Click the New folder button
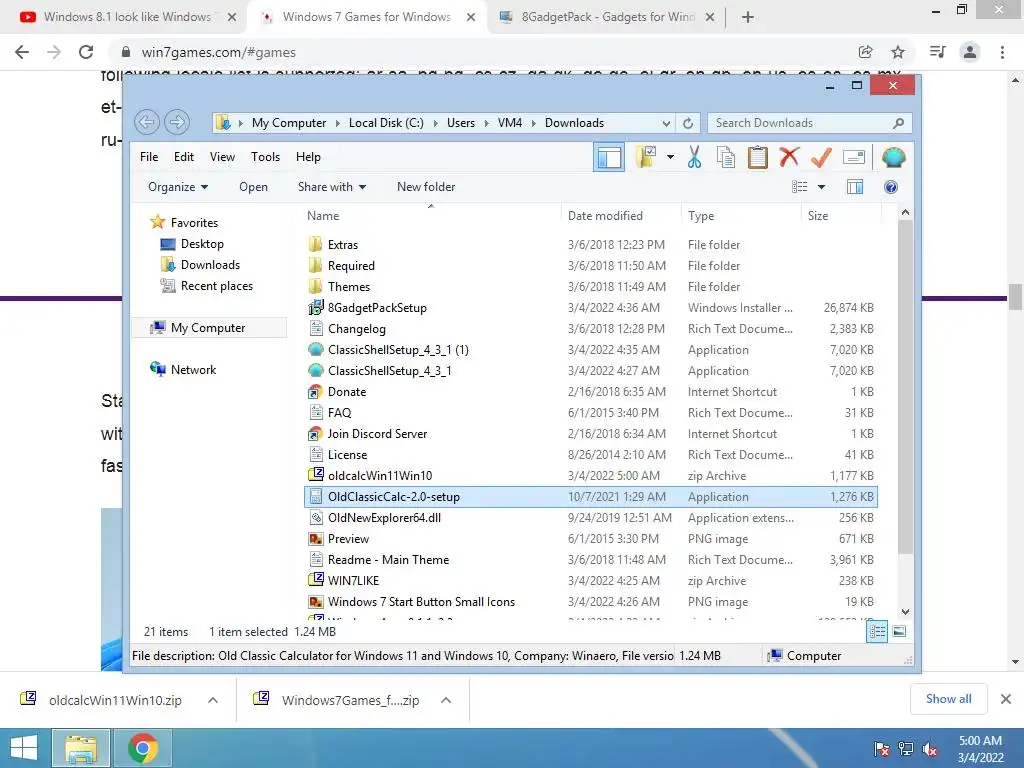The image size is (1024, 768). coord(426,187)
